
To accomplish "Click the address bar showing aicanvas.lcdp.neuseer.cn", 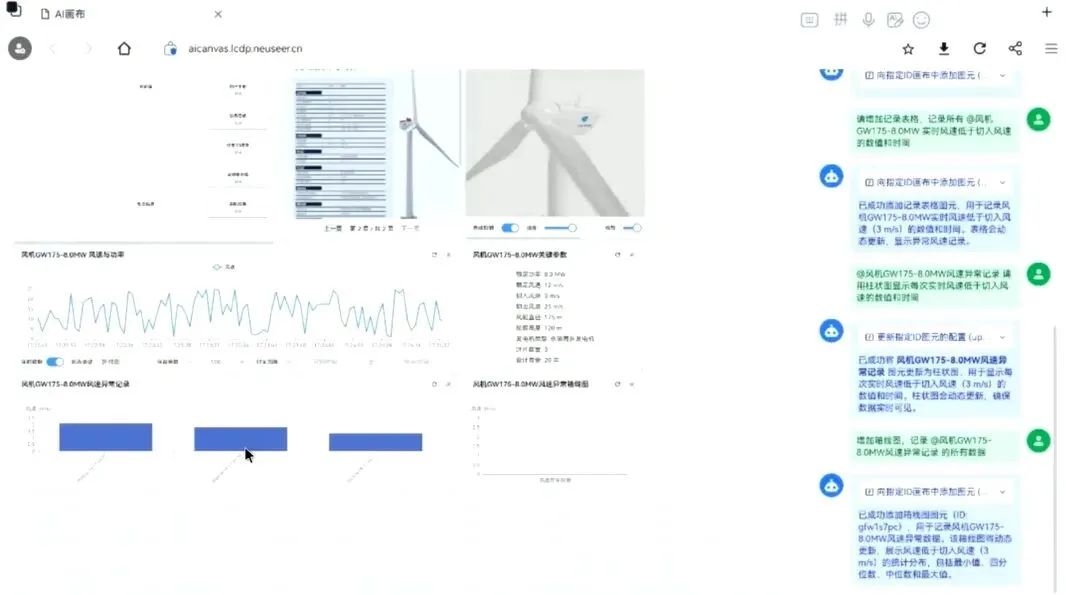I will pos(245,48).
